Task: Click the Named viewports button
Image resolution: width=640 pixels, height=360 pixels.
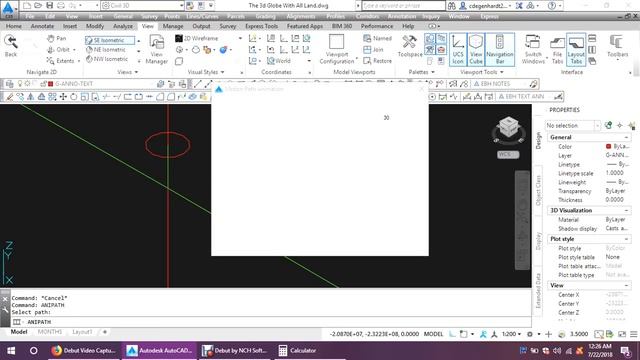Action: [378, 38]
